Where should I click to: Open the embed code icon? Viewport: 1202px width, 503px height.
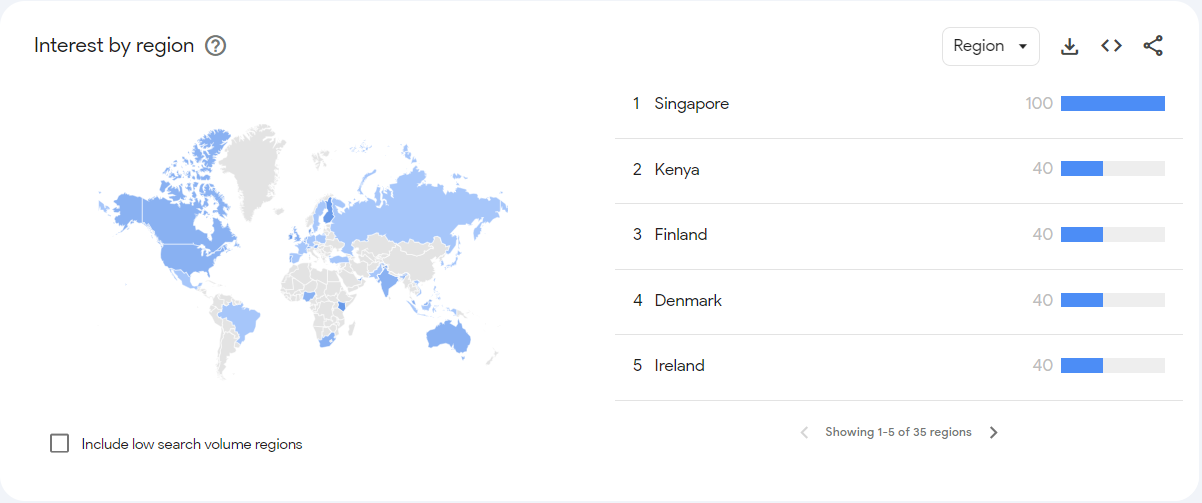1111,46
